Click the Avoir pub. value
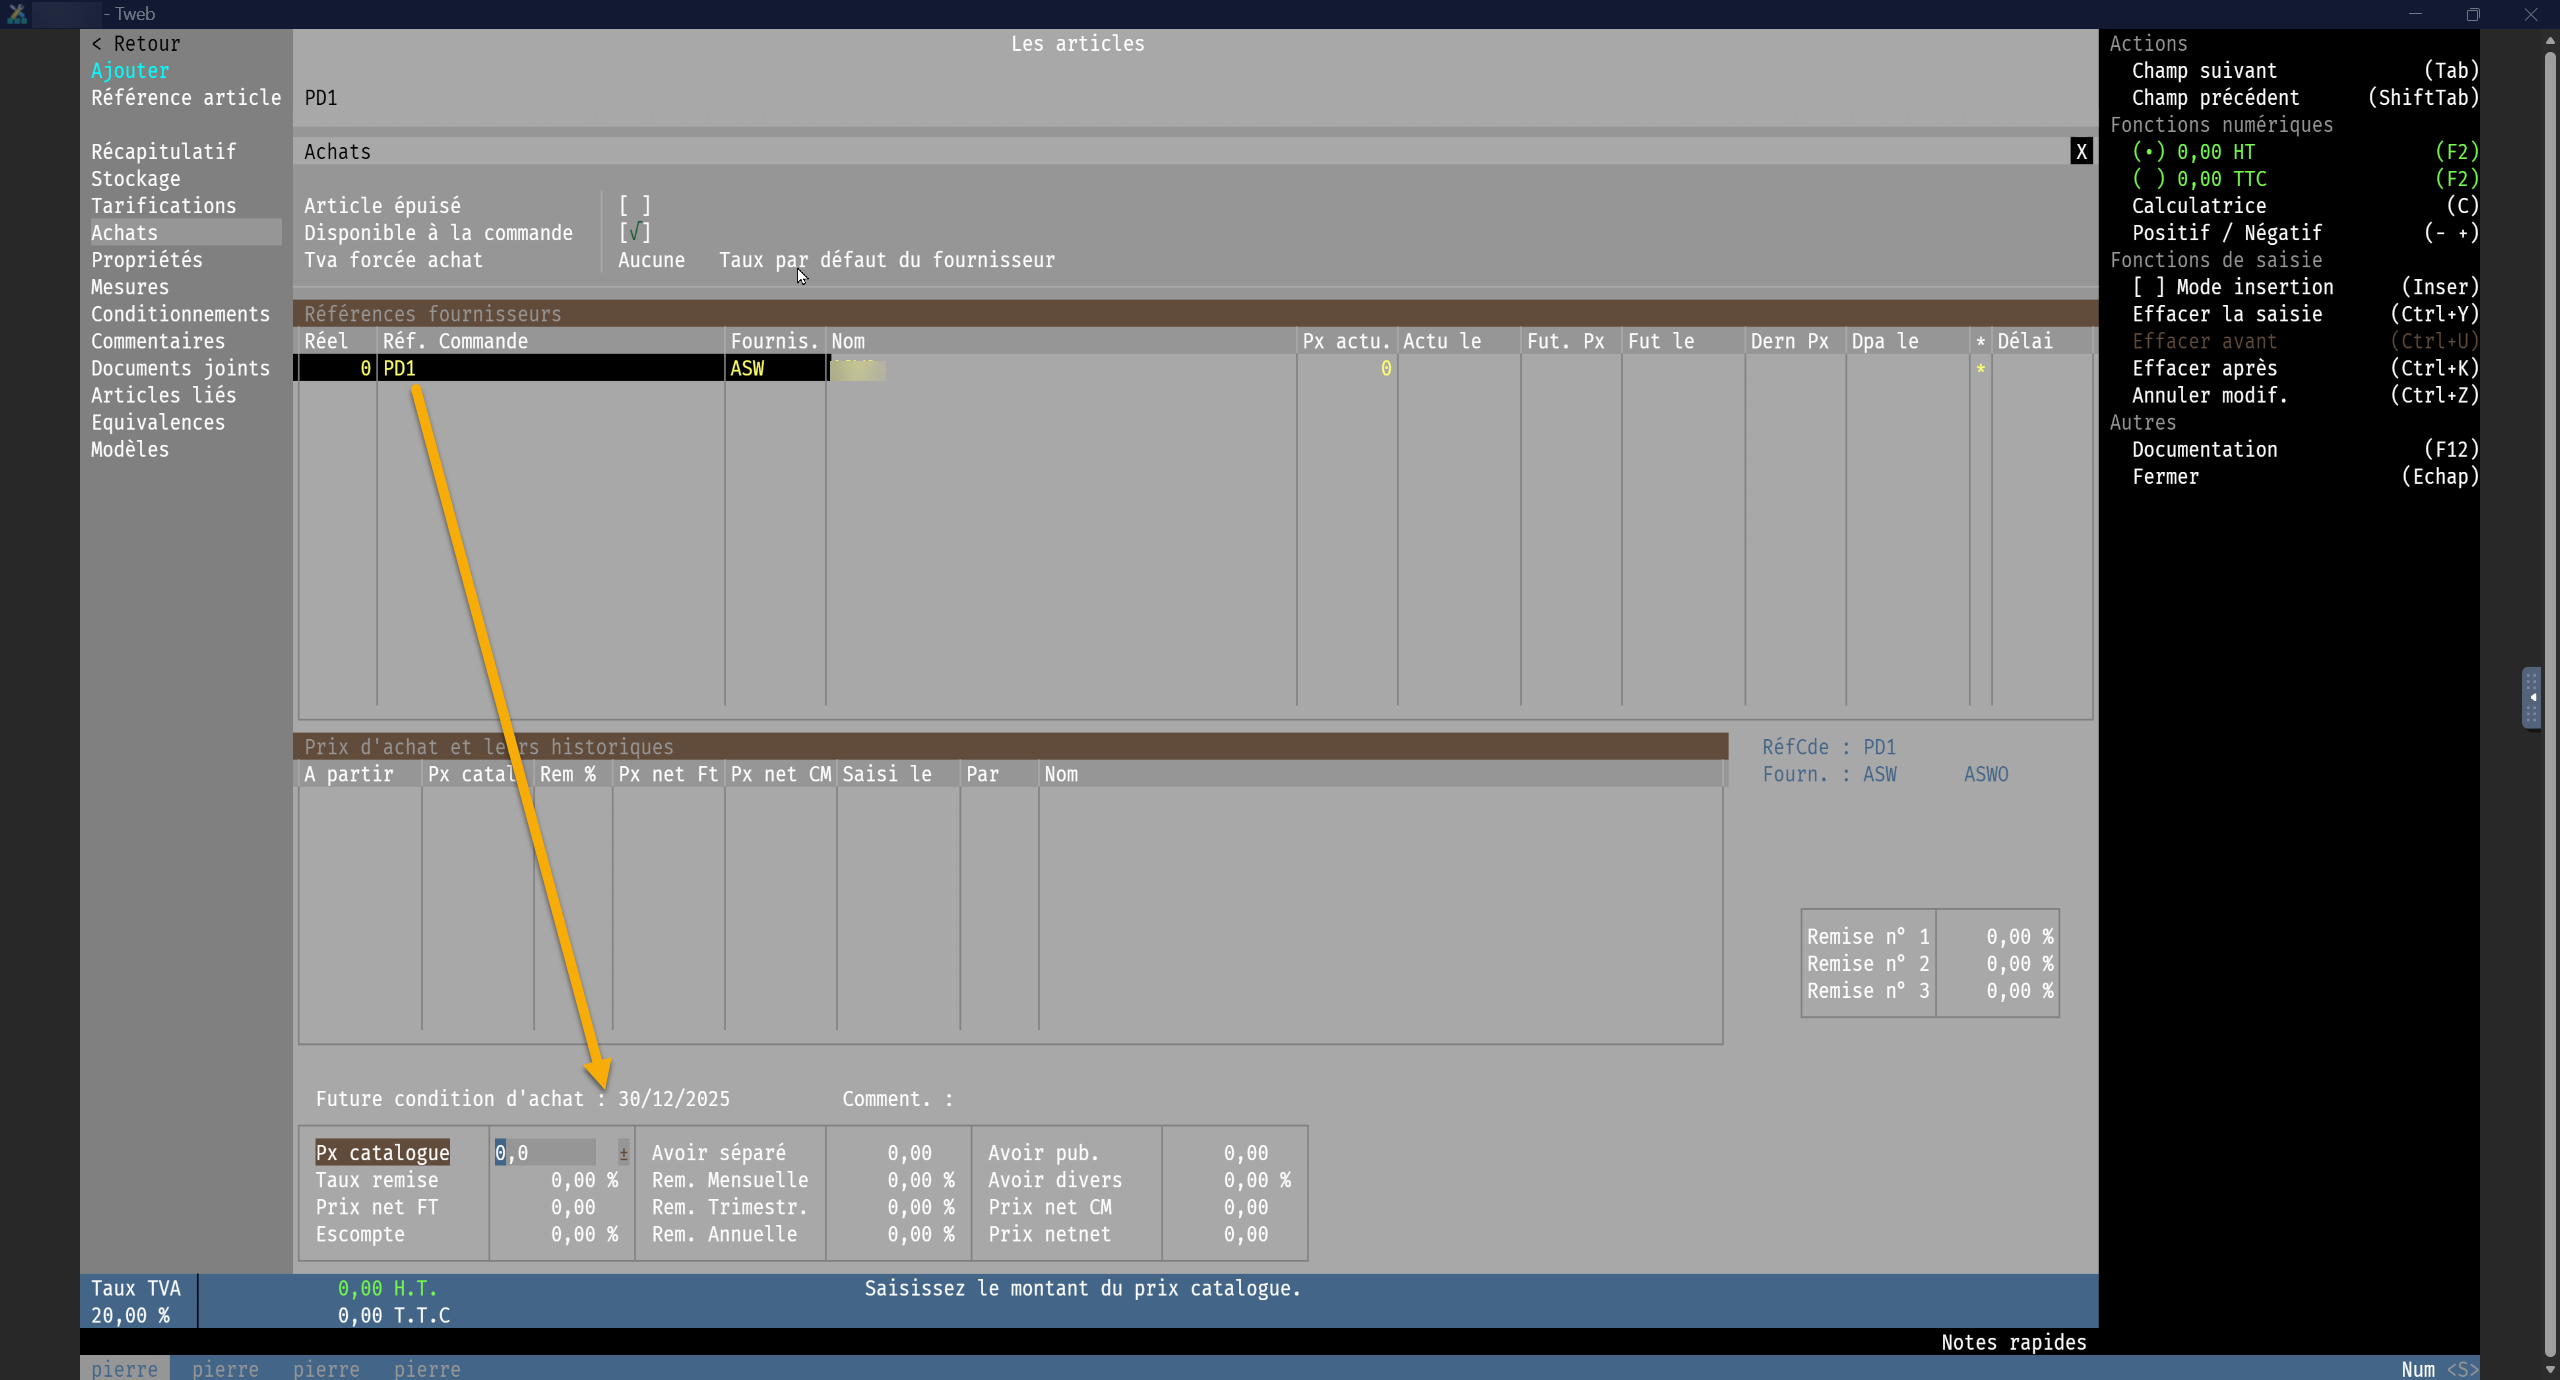 (1246, 1153)
